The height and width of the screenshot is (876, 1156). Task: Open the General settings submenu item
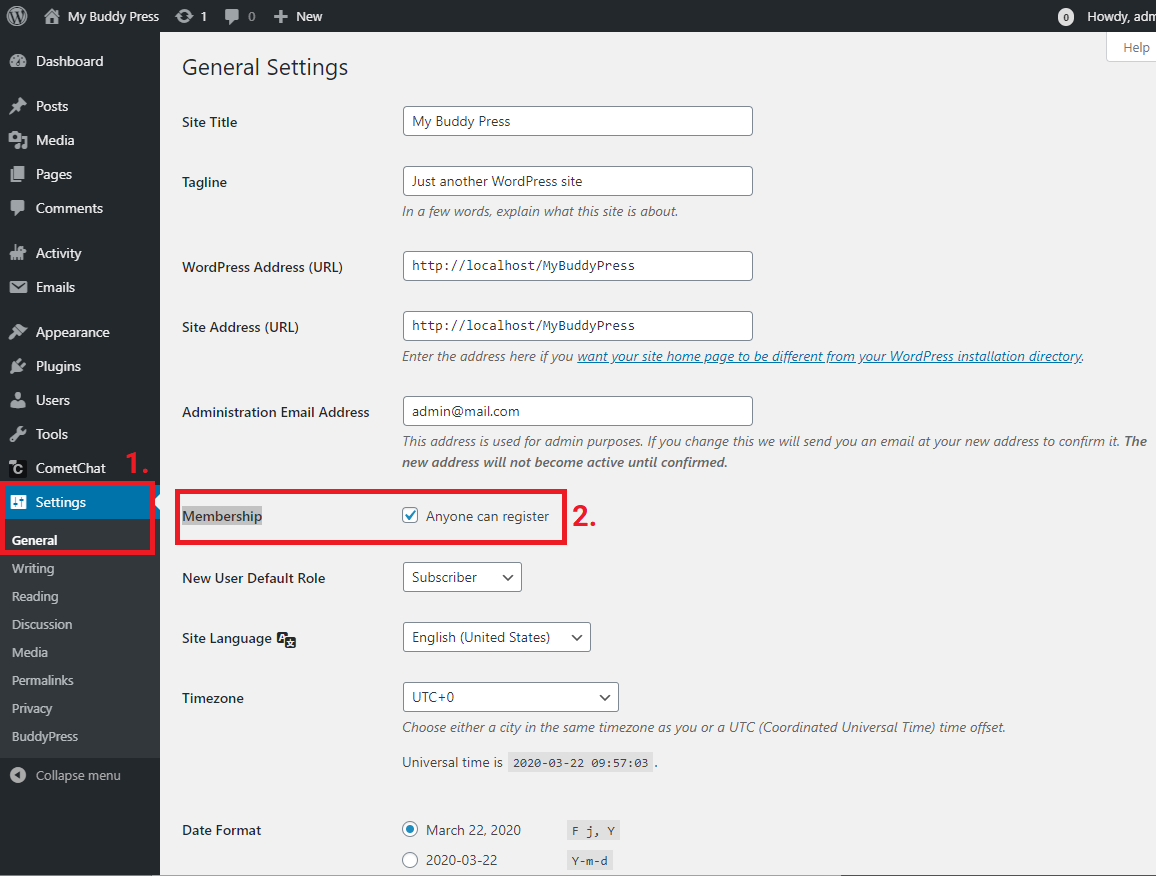35,540
